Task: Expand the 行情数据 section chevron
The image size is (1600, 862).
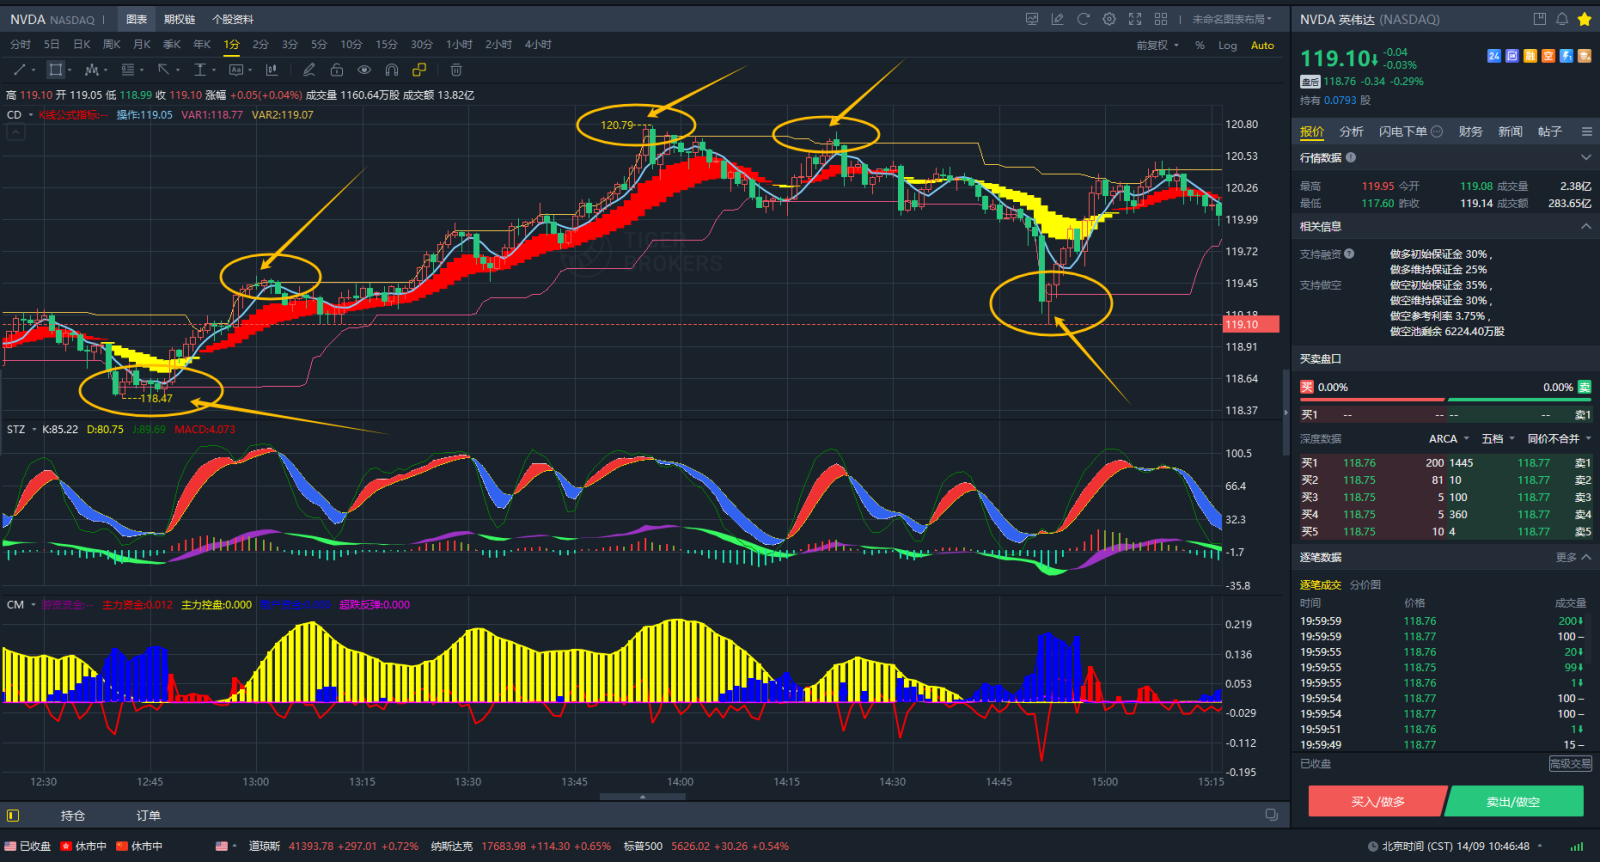Action: (1586, 158)
